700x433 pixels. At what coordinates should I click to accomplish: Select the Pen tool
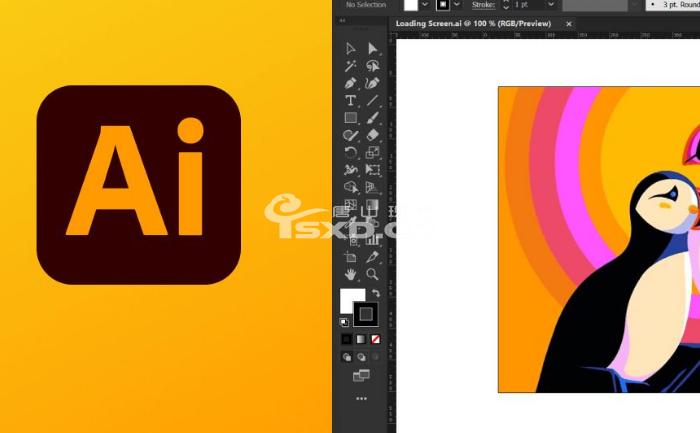pyautogui.click(x=350, y=83)
